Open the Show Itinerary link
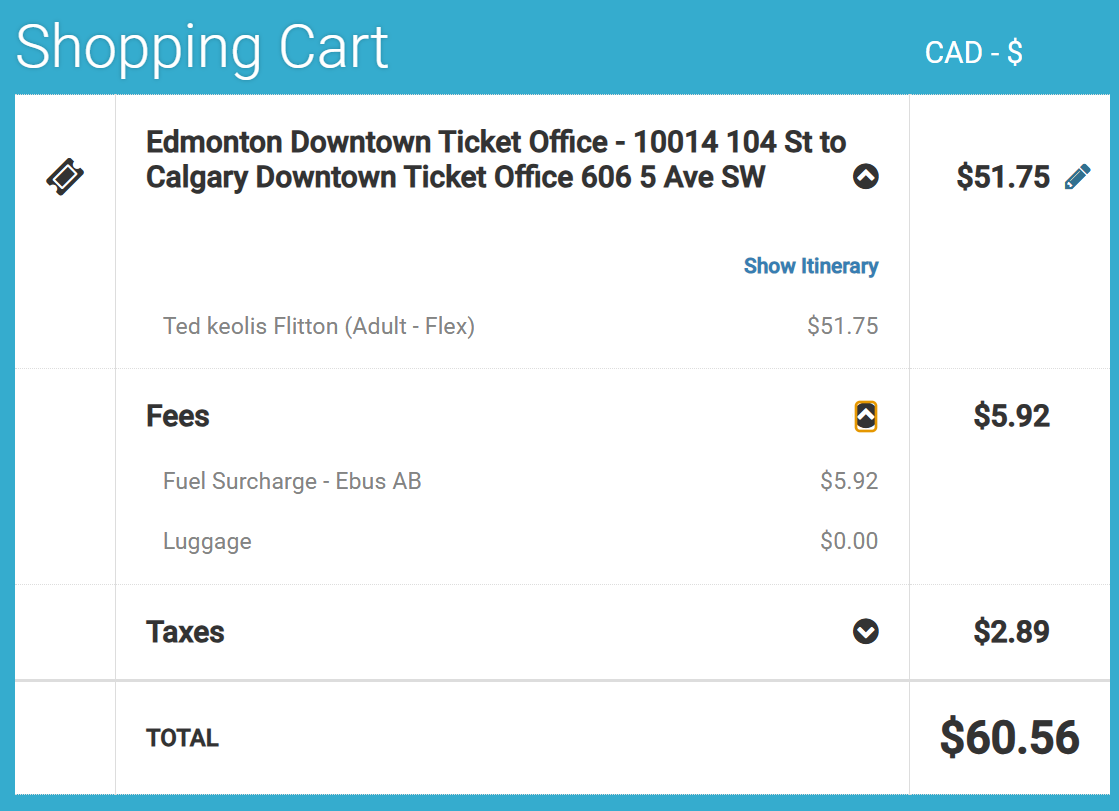 pos(811,266)
